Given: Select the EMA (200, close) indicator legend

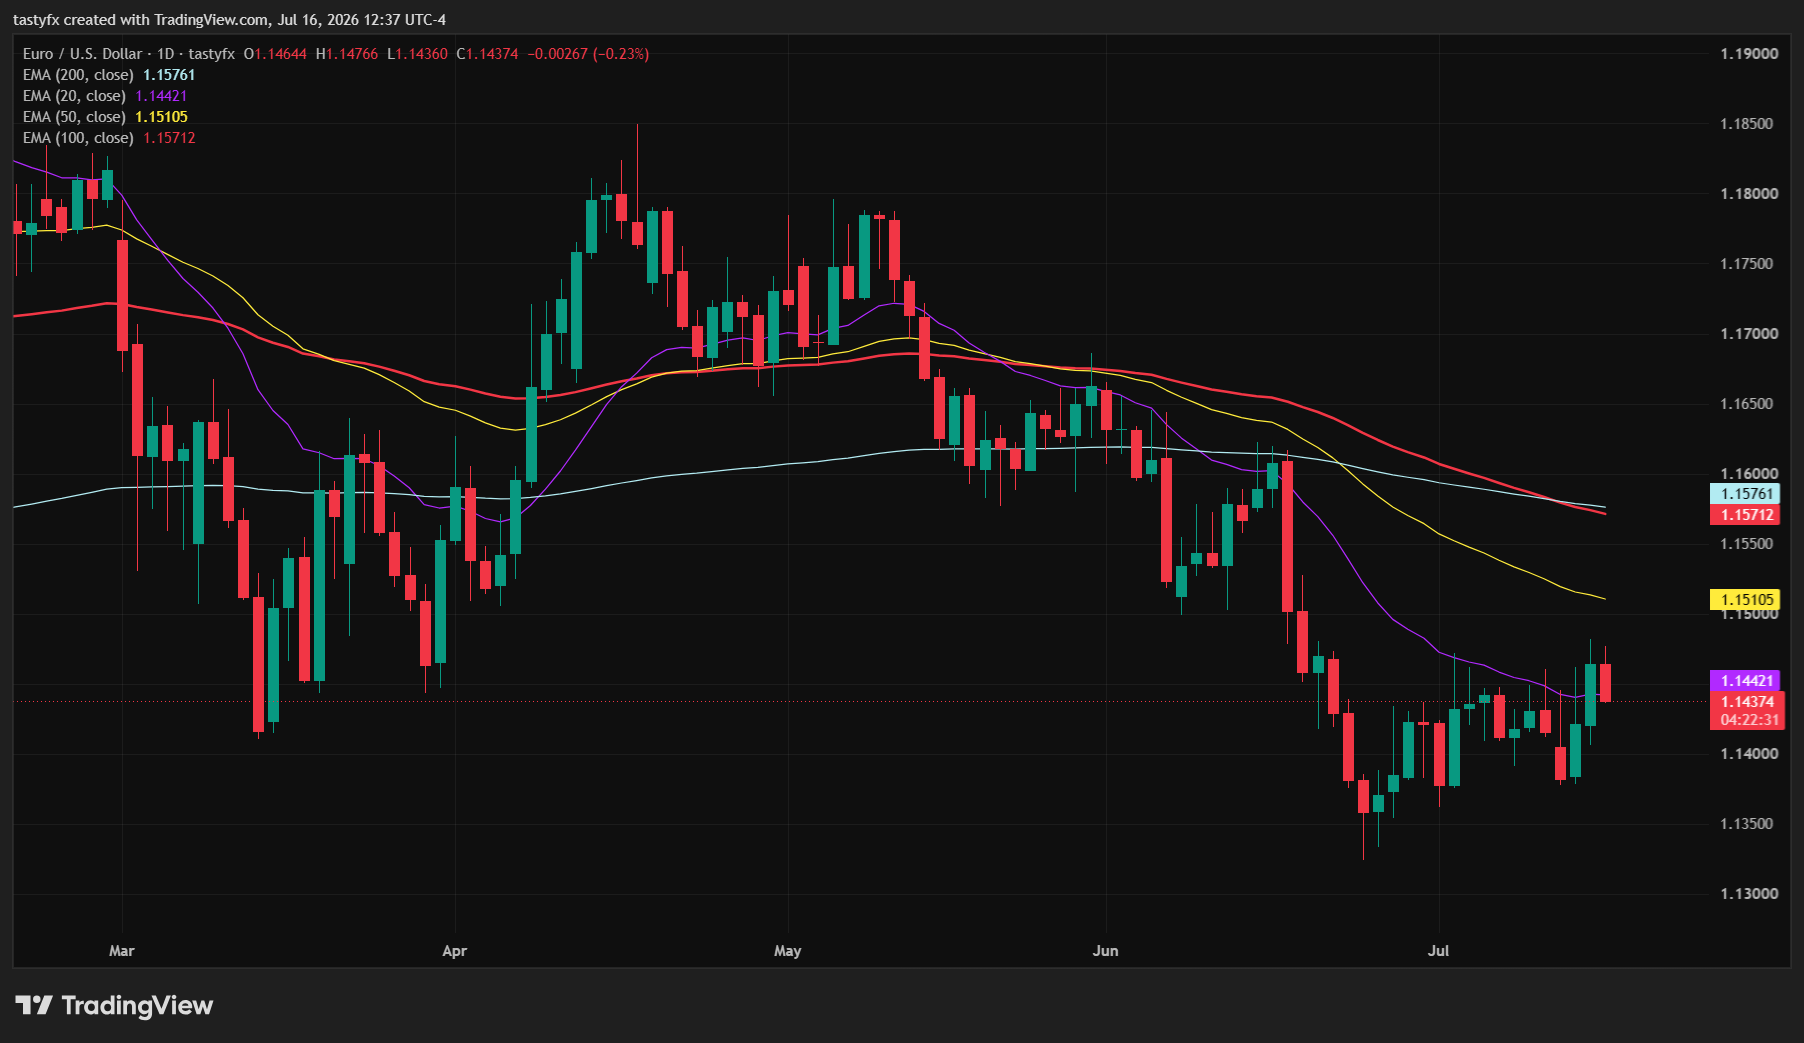Looking at the screenshot, I should (109, 75).
